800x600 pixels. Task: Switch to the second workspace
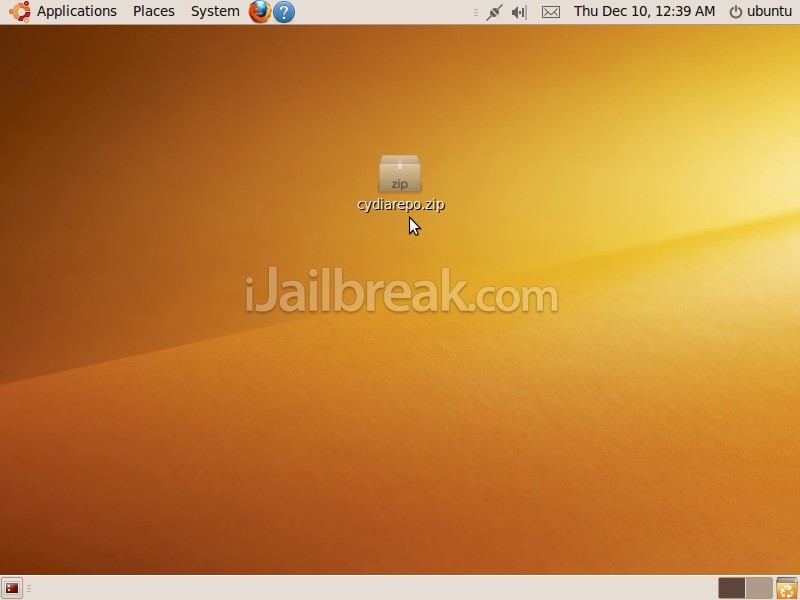759,588
